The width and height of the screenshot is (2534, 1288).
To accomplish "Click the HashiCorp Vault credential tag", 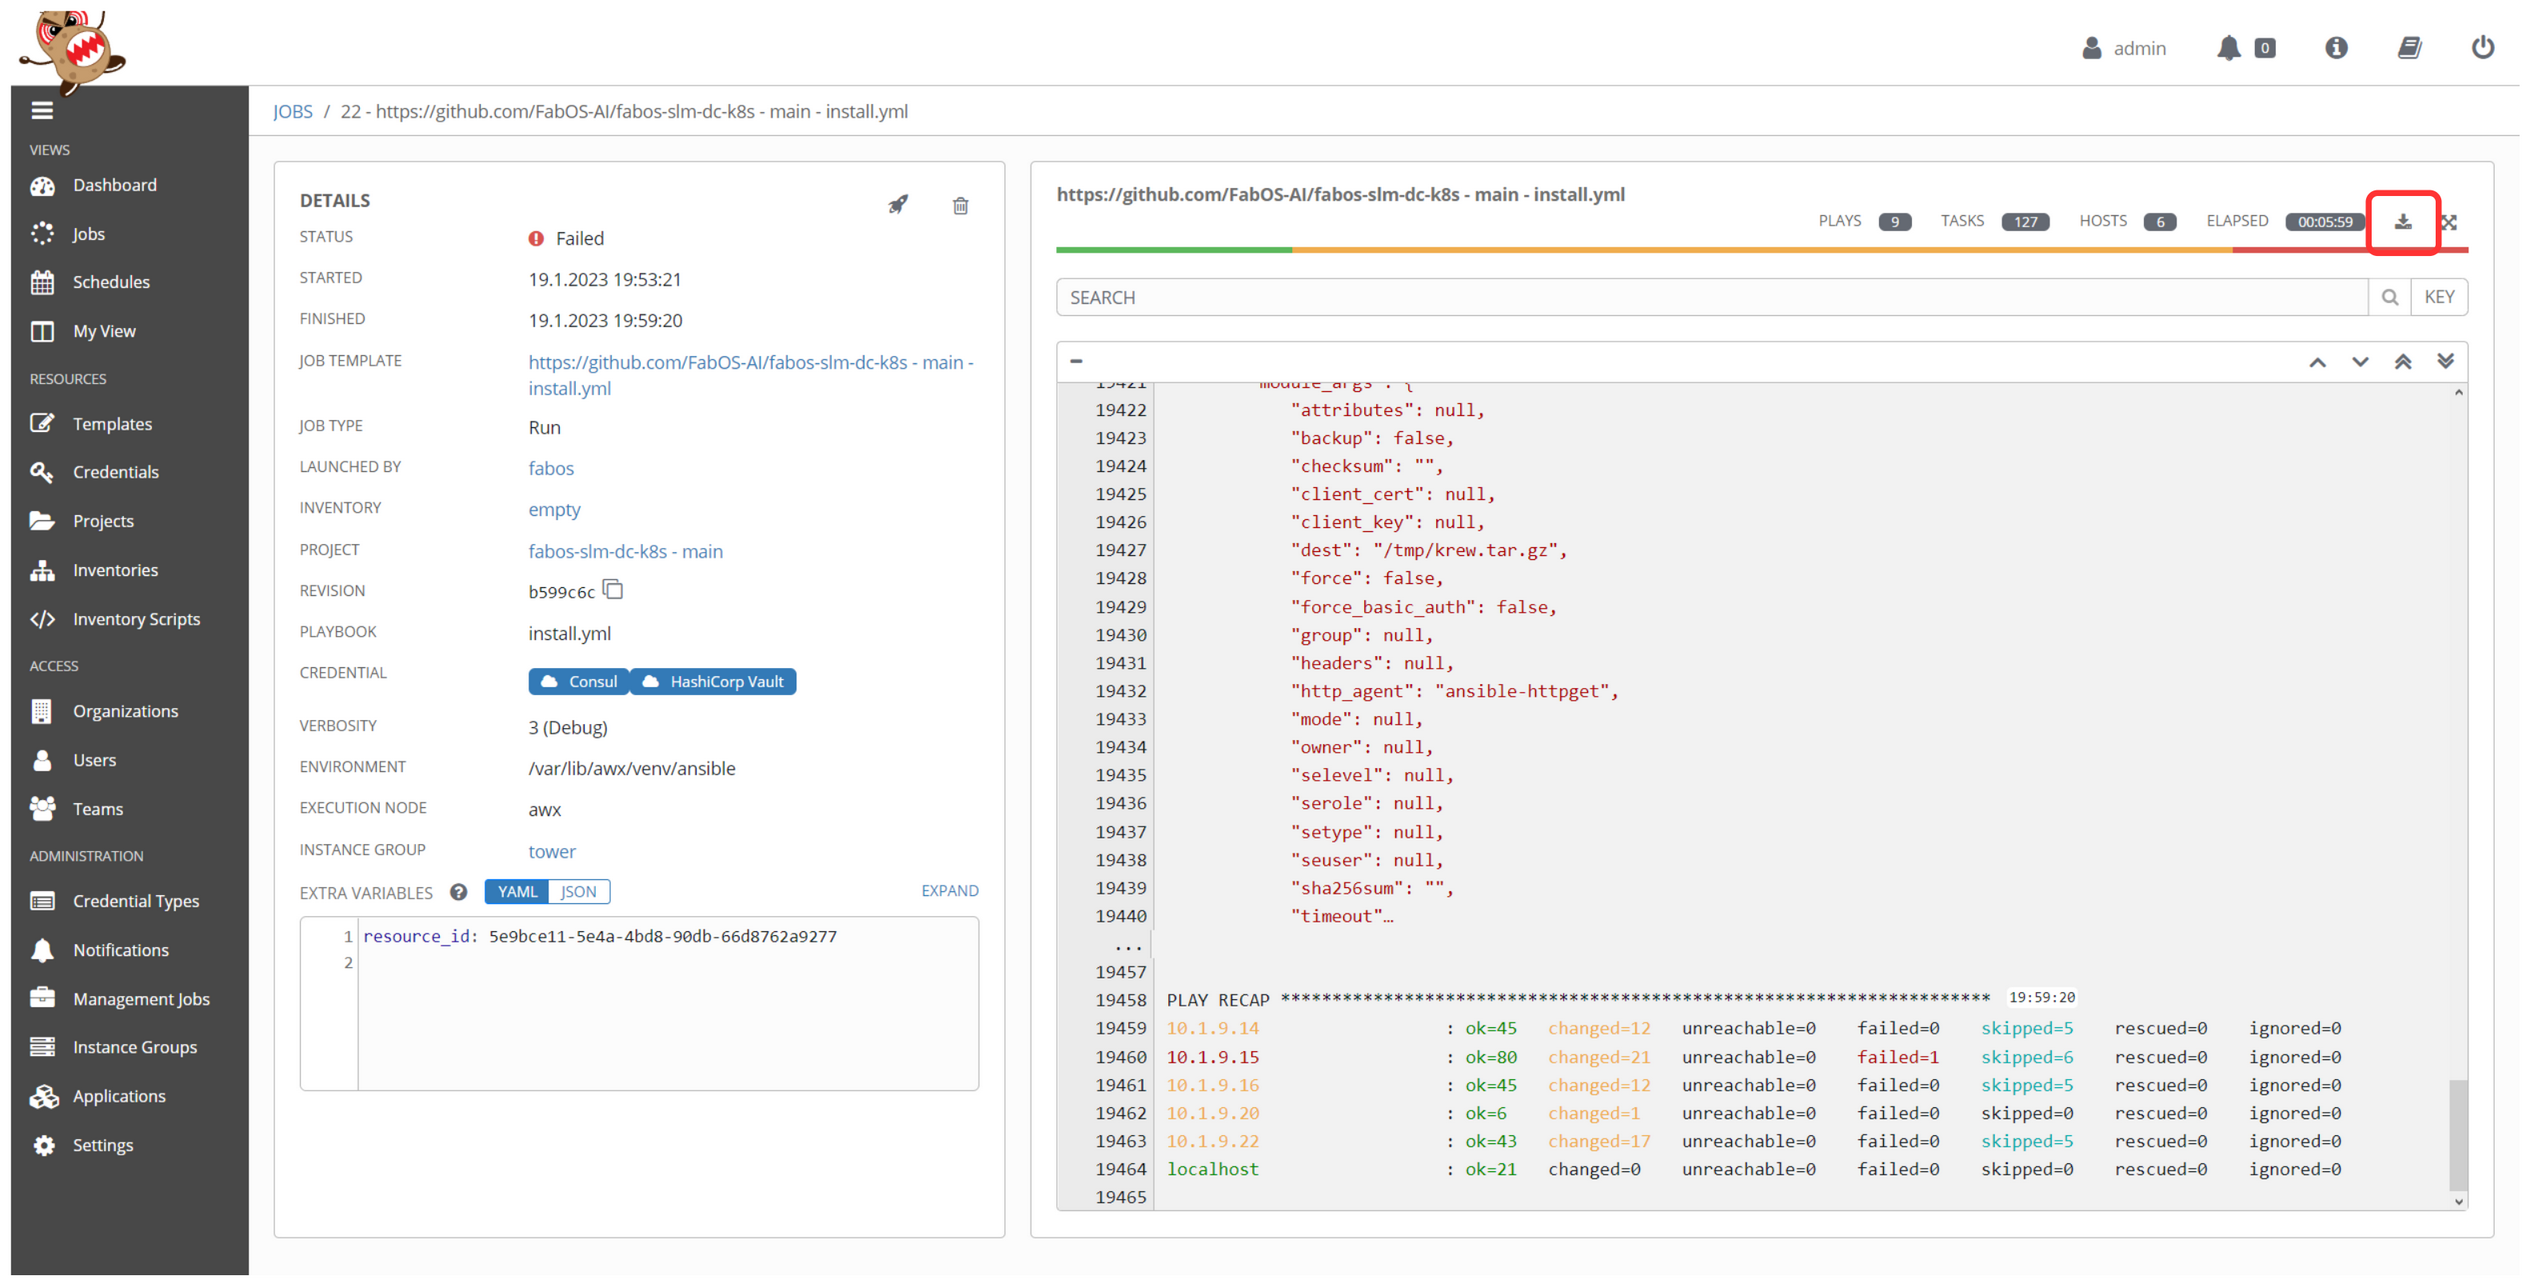I will point(713,681).
